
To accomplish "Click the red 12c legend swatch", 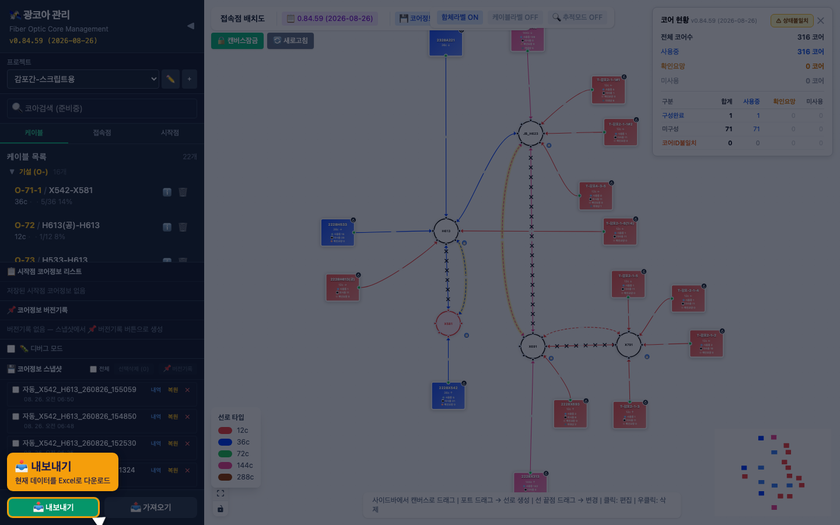I will (225, 431).
